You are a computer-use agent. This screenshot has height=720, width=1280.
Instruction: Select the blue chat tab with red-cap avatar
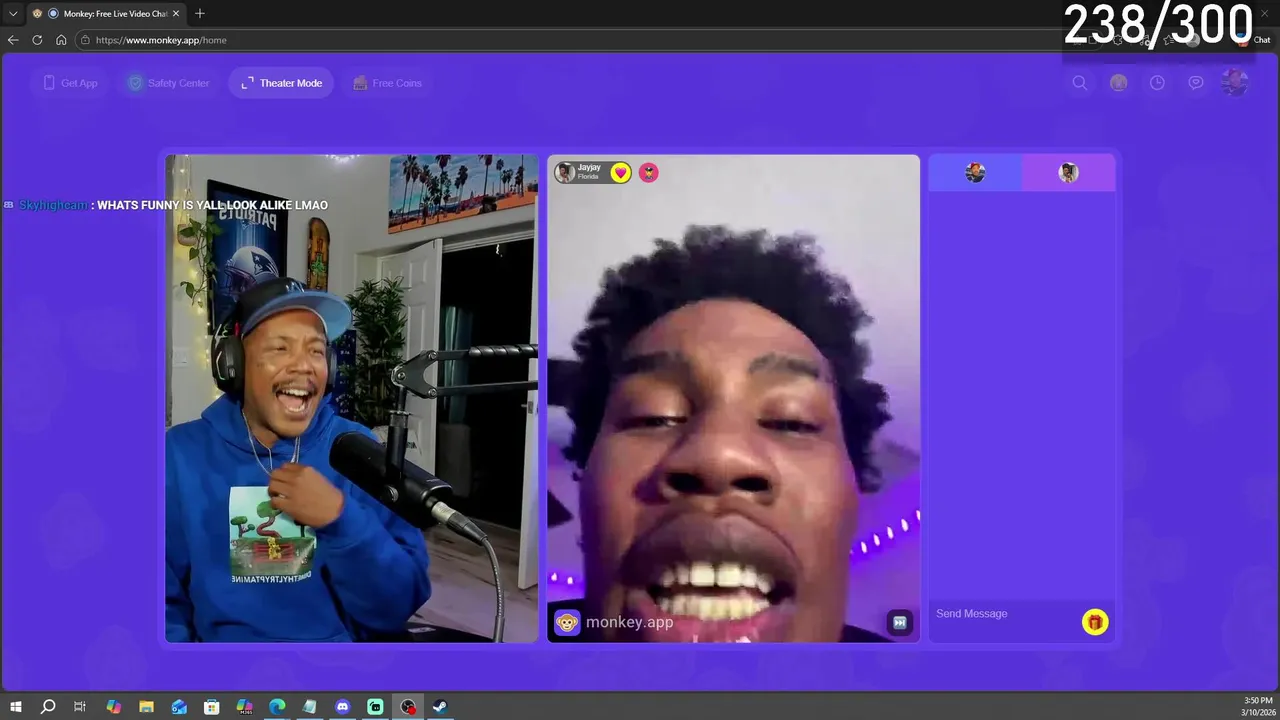975,173
